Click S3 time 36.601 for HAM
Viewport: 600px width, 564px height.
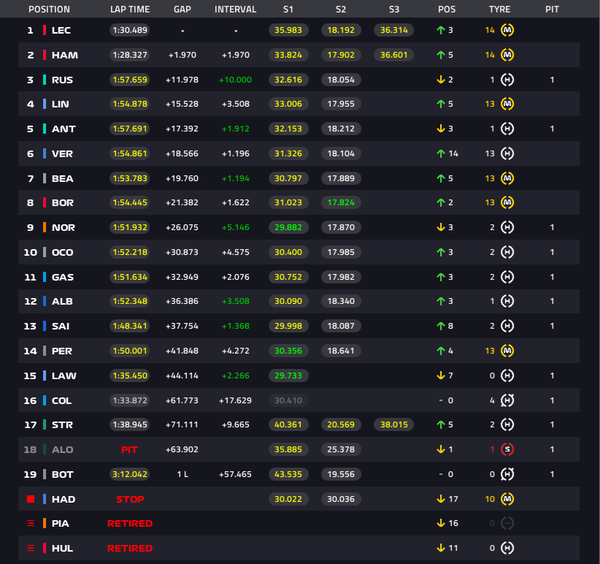[x=394, y=55]
